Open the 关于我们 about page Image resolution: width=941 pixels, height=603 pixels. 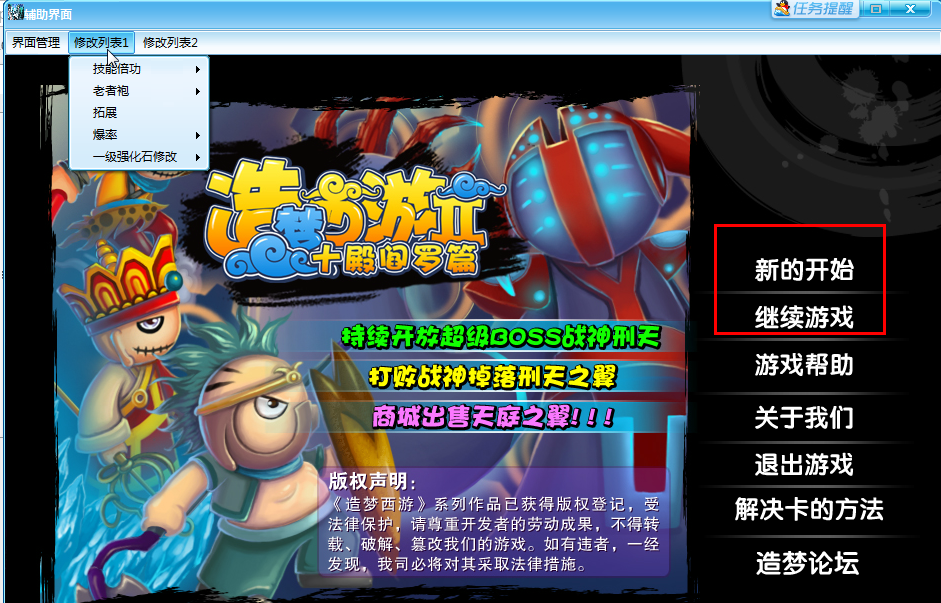pyautogui.click(x=804, y=418)
